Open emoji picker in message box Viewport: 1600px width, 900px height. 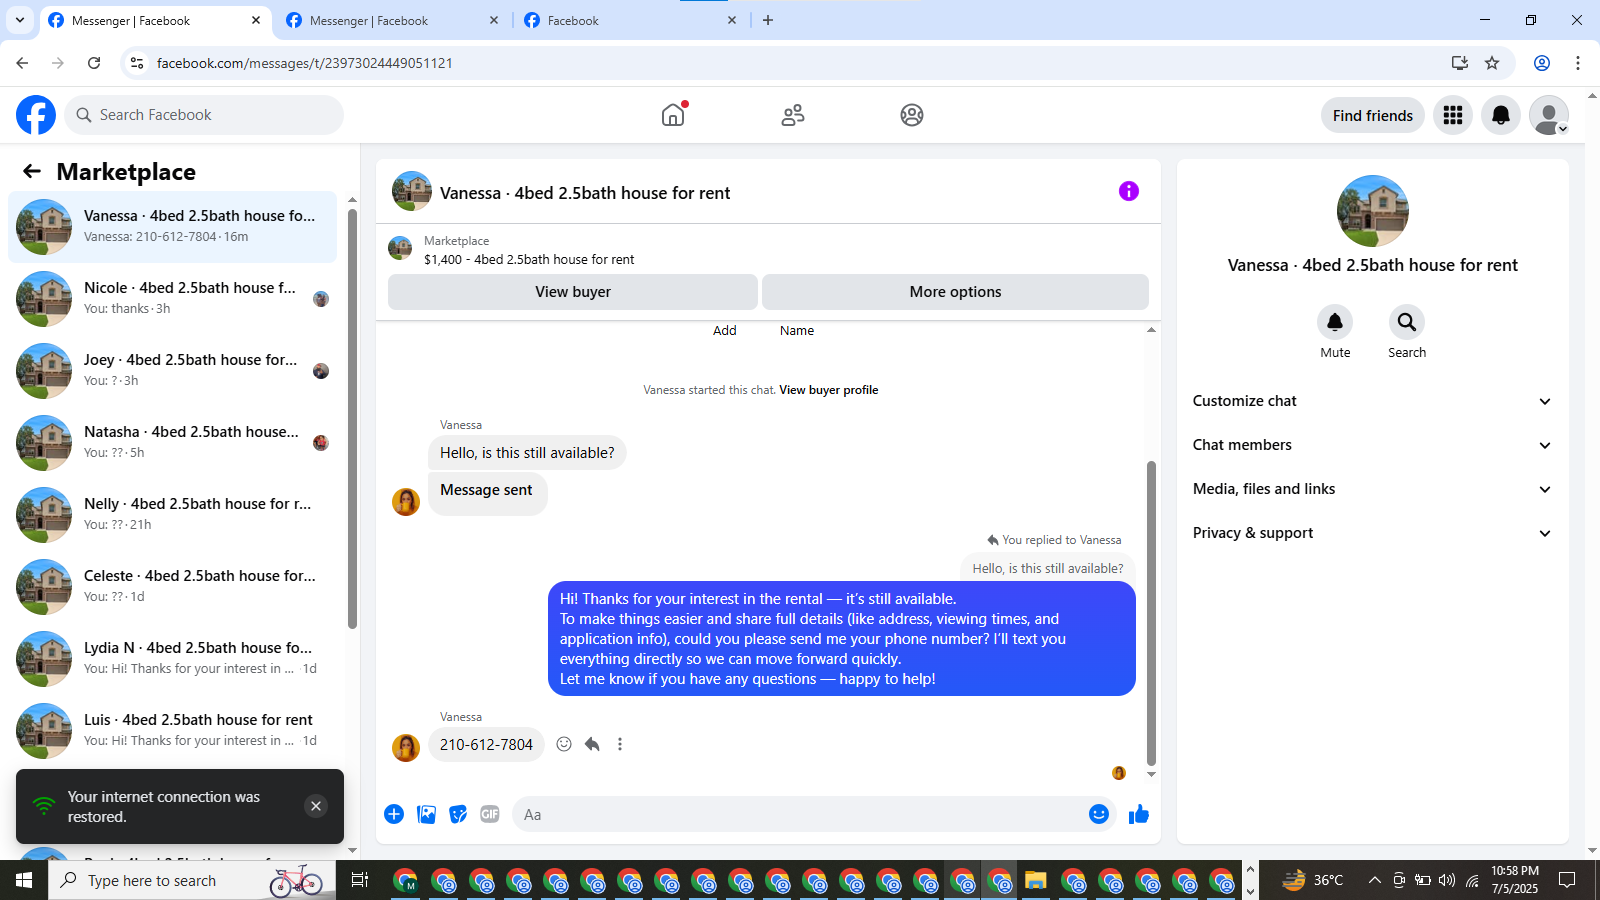tap(1099, 814)
